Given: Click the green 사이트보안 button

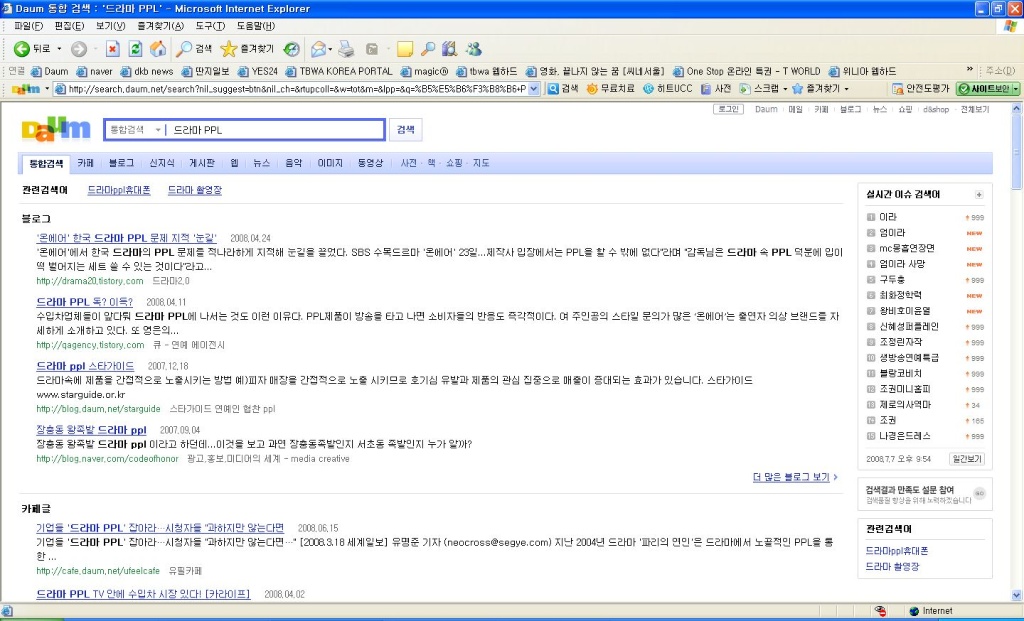Looking at the screenshot, I should [984, 88].
